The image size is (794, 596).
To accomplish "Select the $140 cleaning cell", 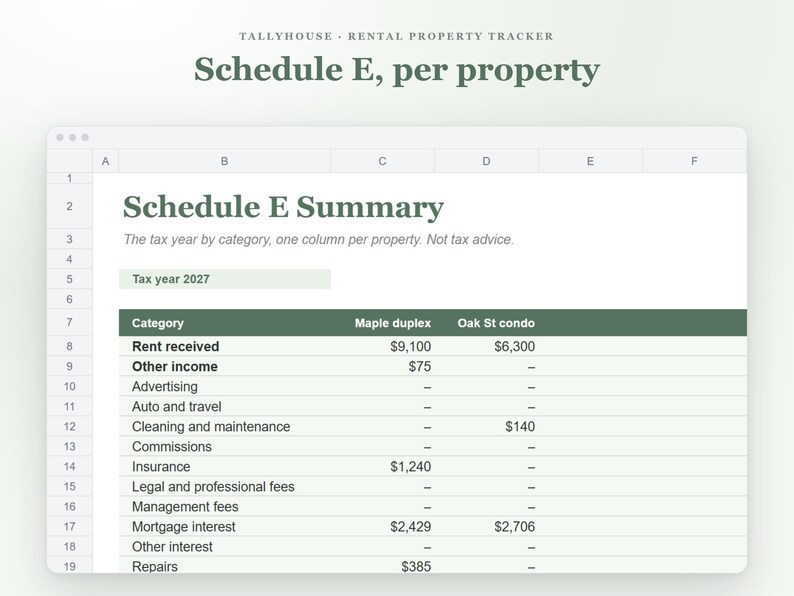I will pos(486,426).
